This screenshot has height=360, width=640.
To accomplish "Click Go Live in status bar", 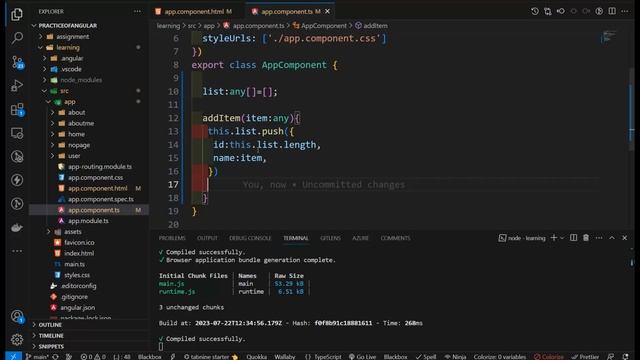I will (x=362, y=357).
